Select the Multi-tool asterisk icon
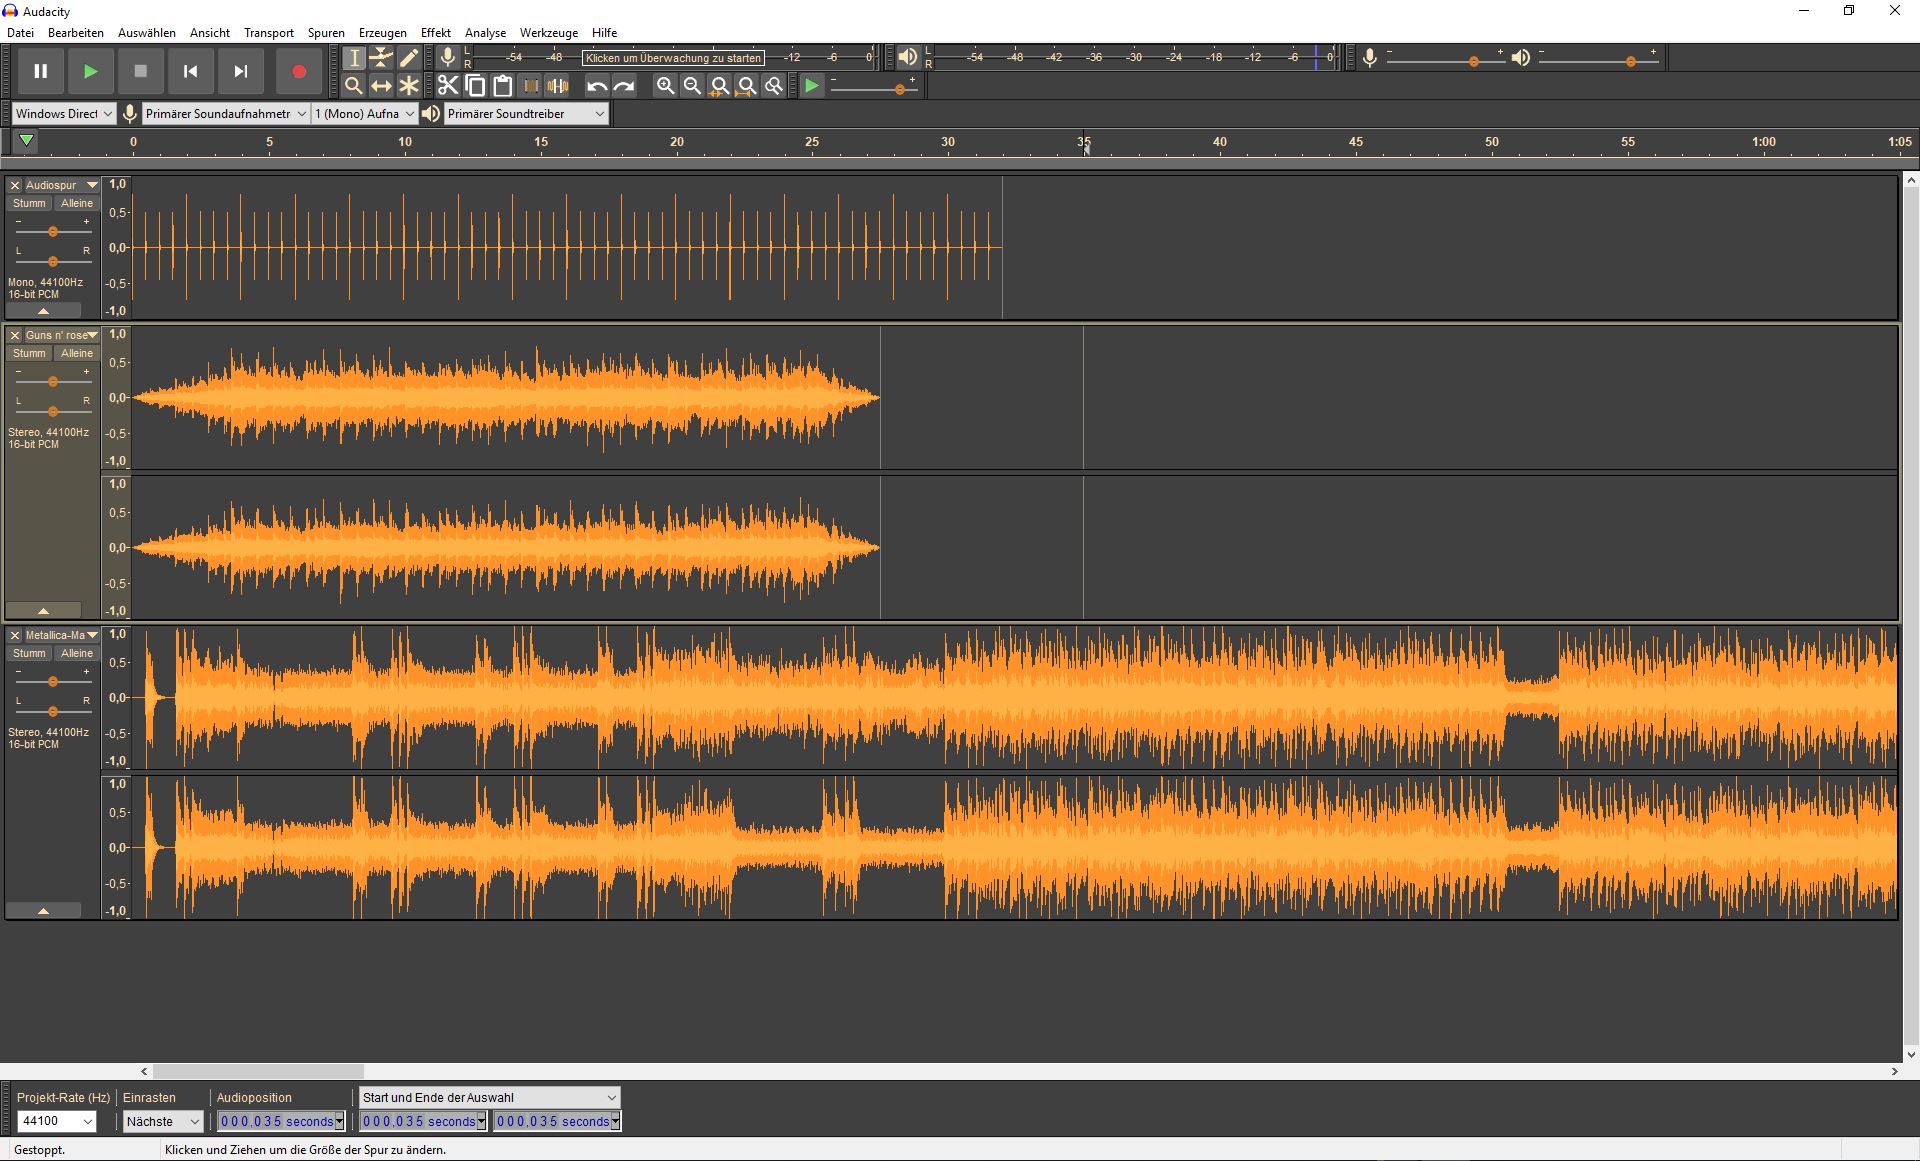 [x=408, y=86]
